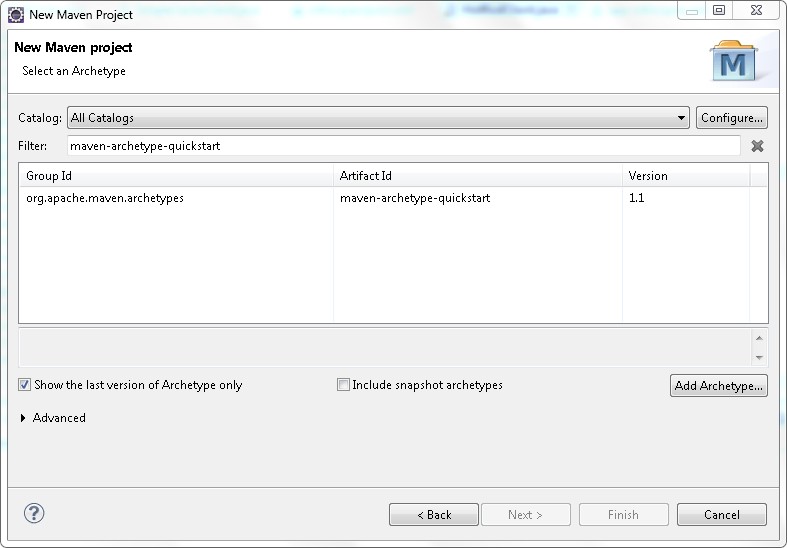Click the help question mark icon

(x=34, y=514)
